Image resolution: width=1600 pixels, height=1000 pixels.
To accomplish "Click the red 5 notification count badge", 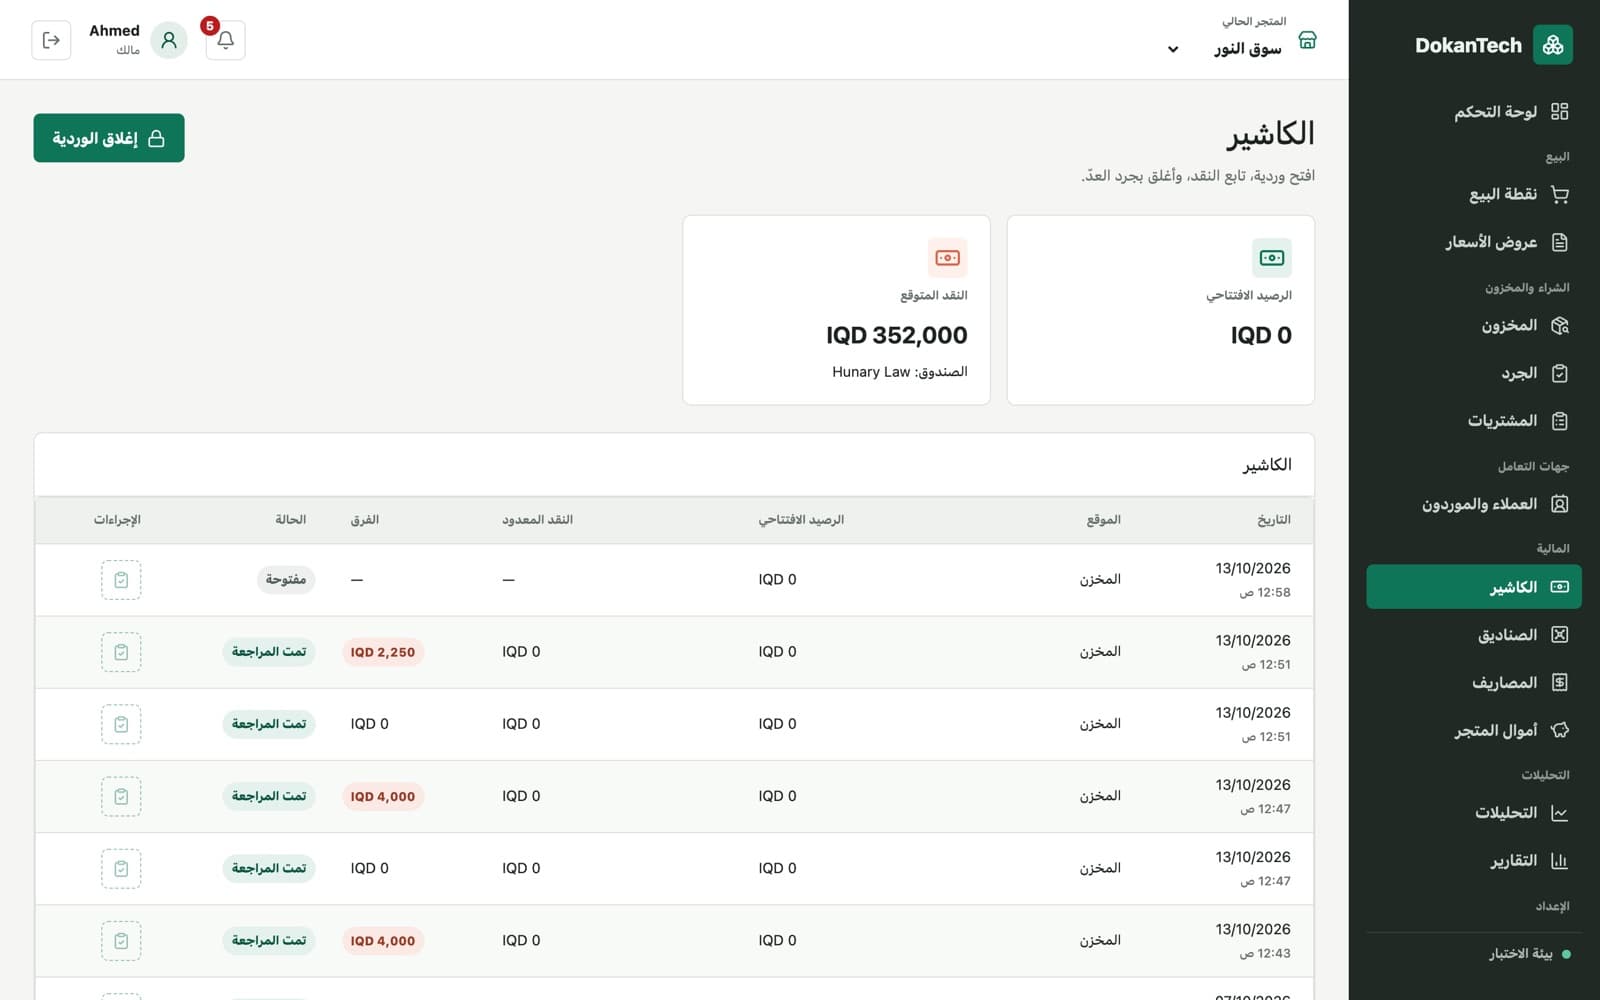I will click(x=210, y=26).
